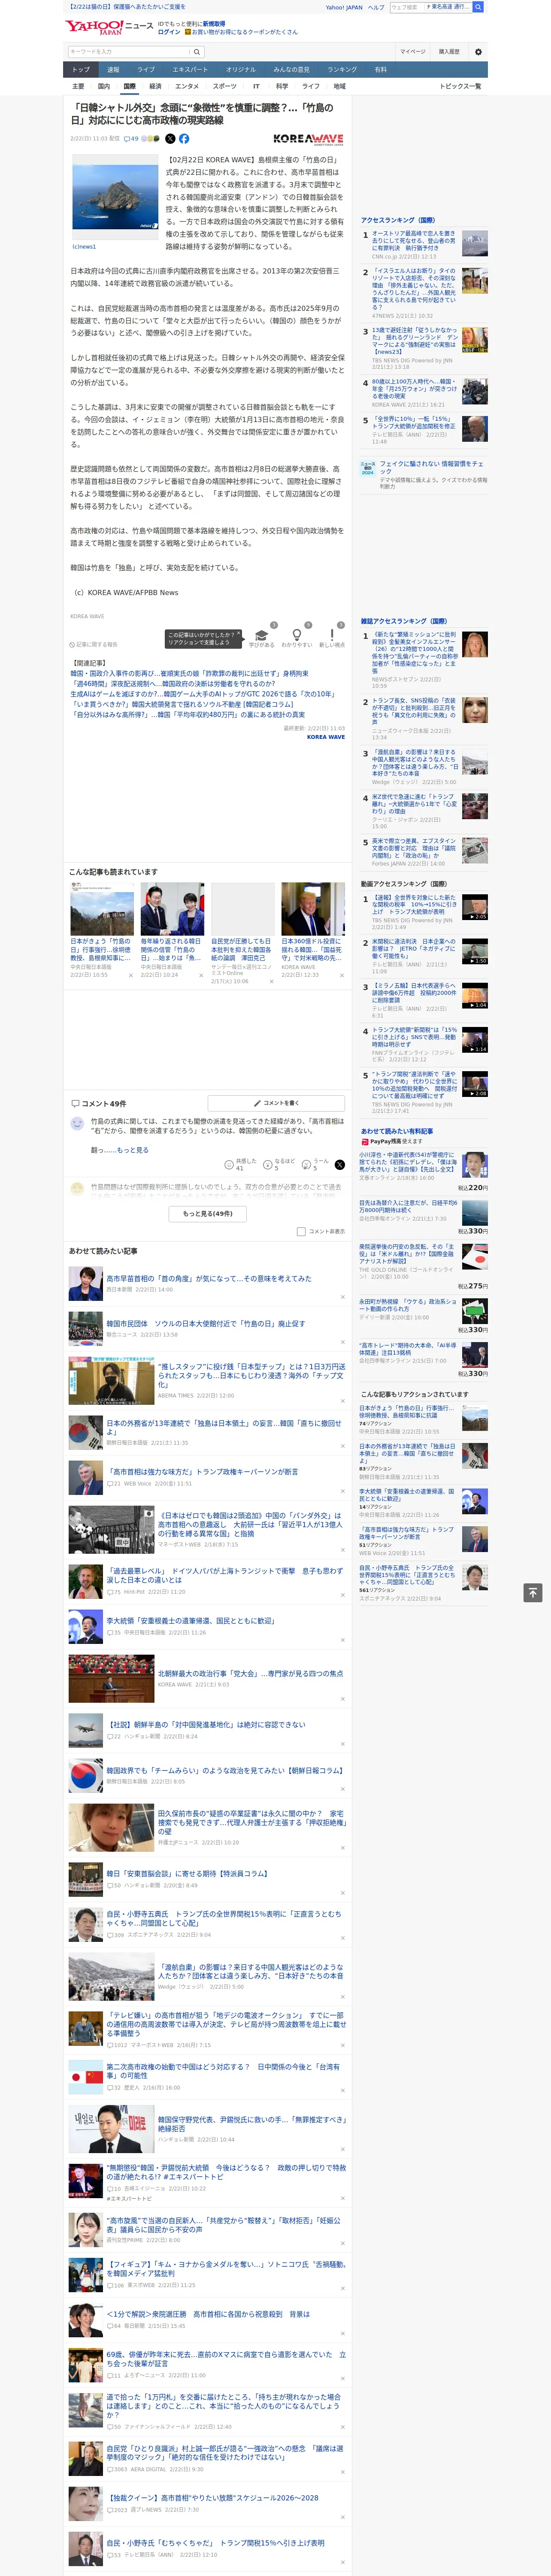Open the トップ tab
The width and height of the screenshot is (551, 2576).
coord(81,69)
